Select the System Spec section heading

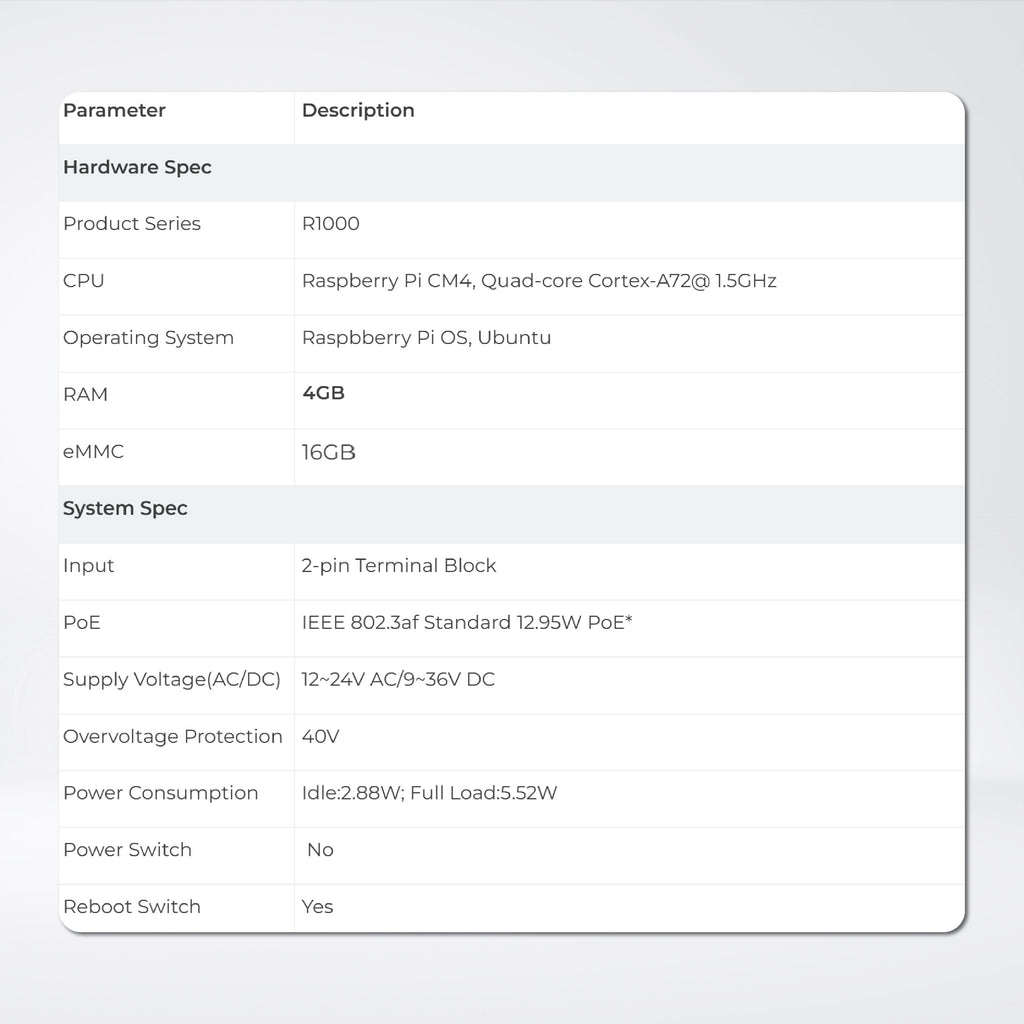125,509
